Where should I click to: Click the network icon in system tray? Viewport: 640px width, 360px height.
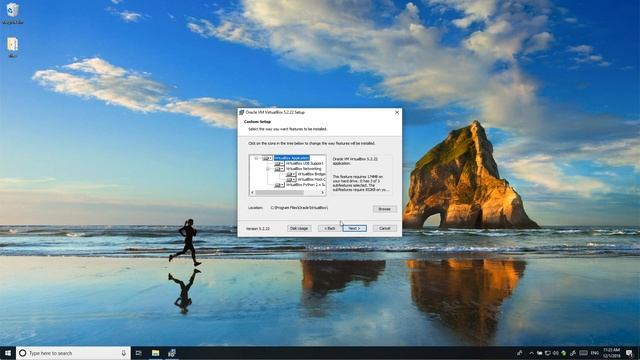tap(548, 353)
